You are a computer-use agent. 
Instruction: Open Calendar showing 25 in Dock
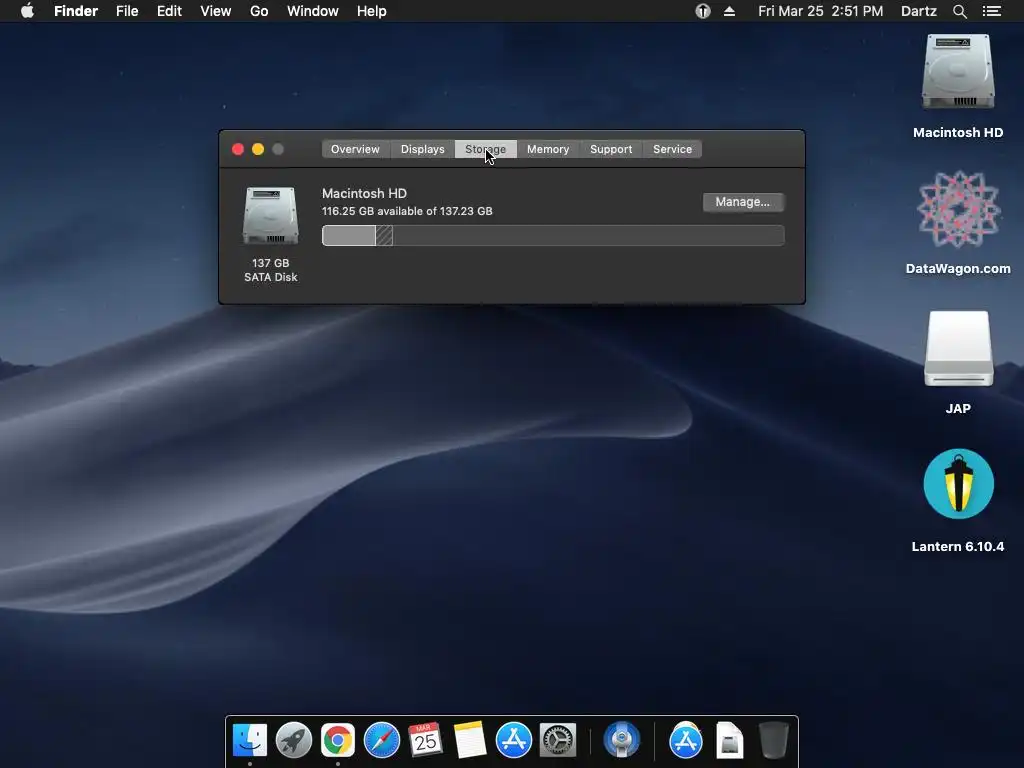[x=425, y=740]
